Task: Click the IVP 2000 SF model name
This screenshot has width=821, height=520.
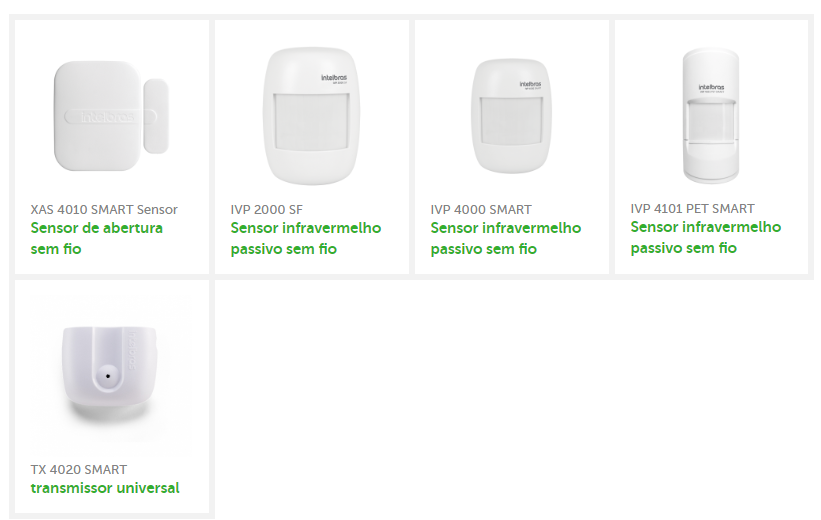Action: [x=267, y=209]
